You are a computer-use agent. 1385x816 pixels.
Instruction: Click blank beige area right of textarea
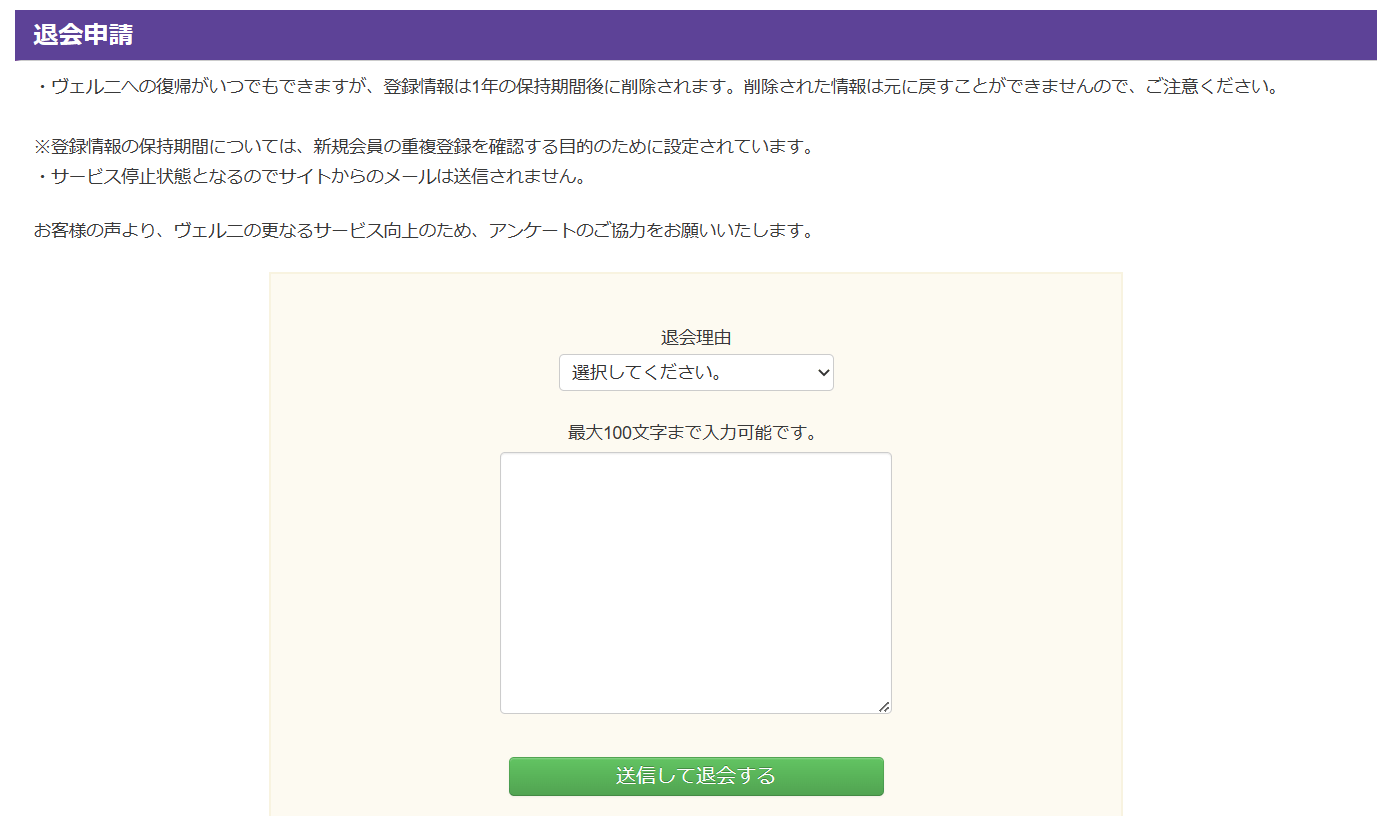coord(1005,582)
